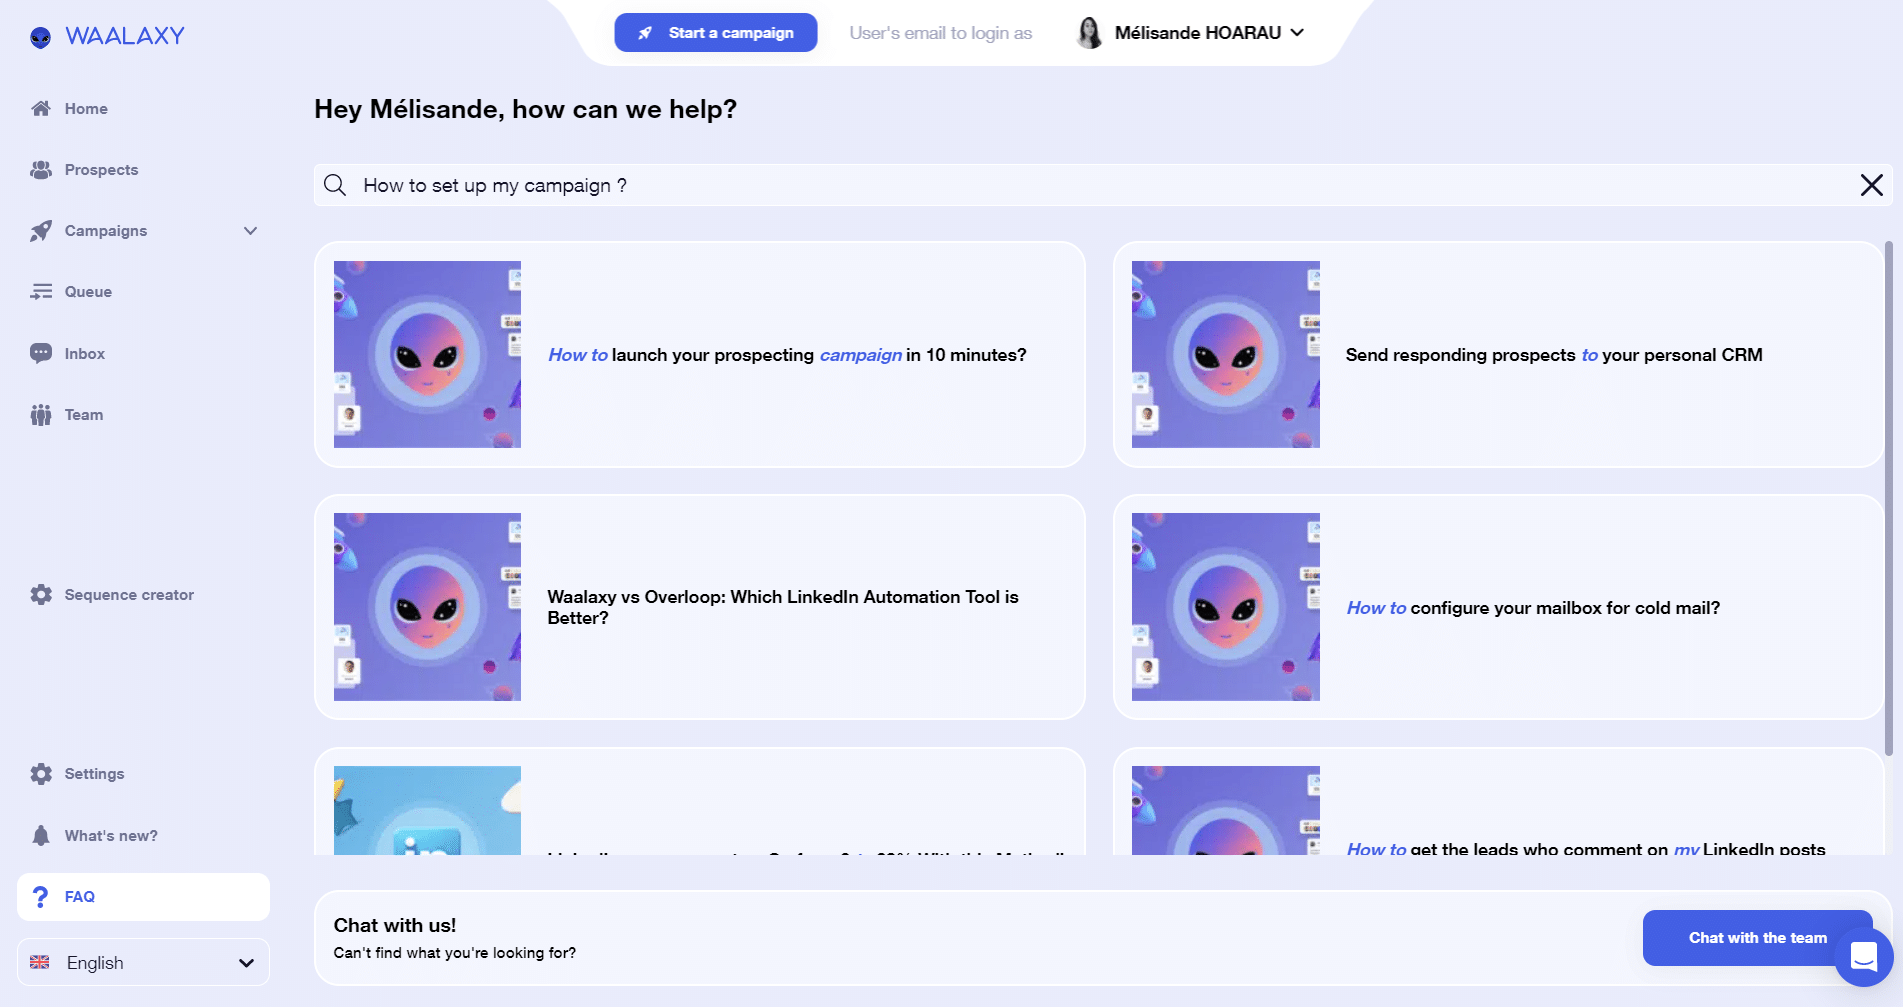Click thumbnail of LinkedIn posts leads article
Screen dimensions: 1903x1007
[1226, 810]
